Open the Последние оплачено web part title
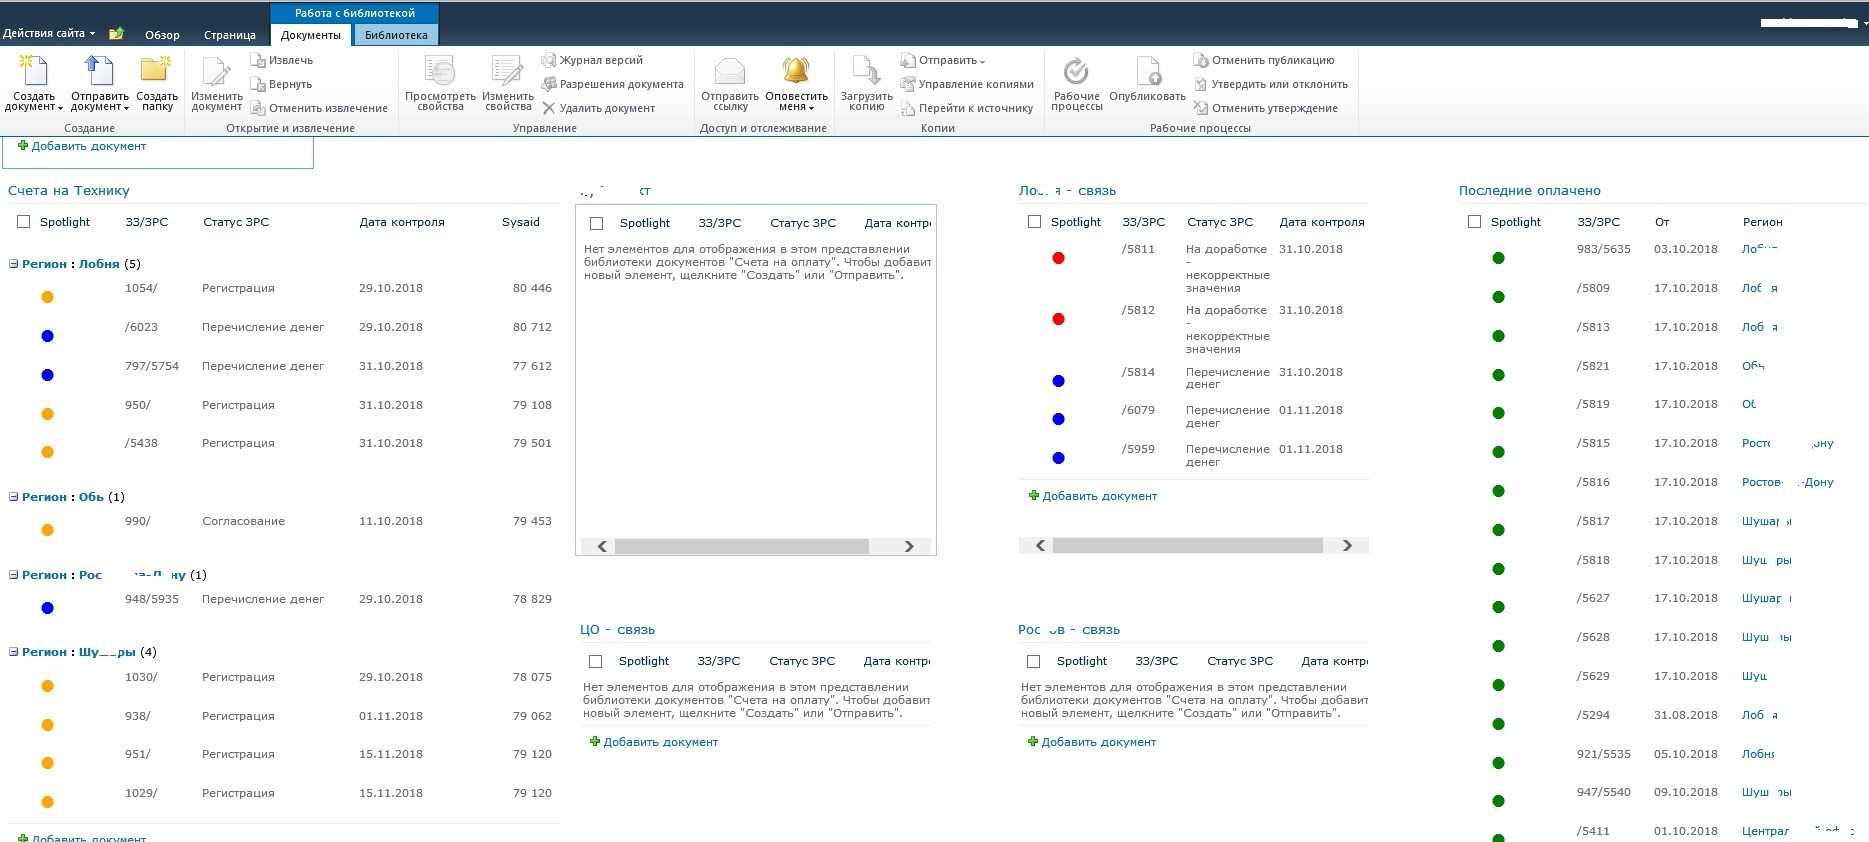Viewport: 1869px width, 842px height. [1529, 190]
